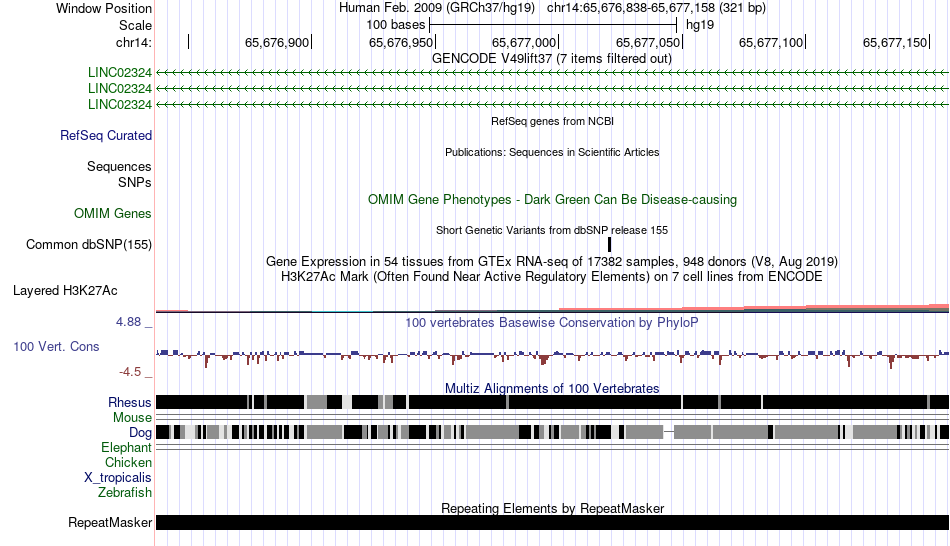Screen dimensions: 950x546
Task: Open the RefSeq Curated track label
Action: click(106, 135)
